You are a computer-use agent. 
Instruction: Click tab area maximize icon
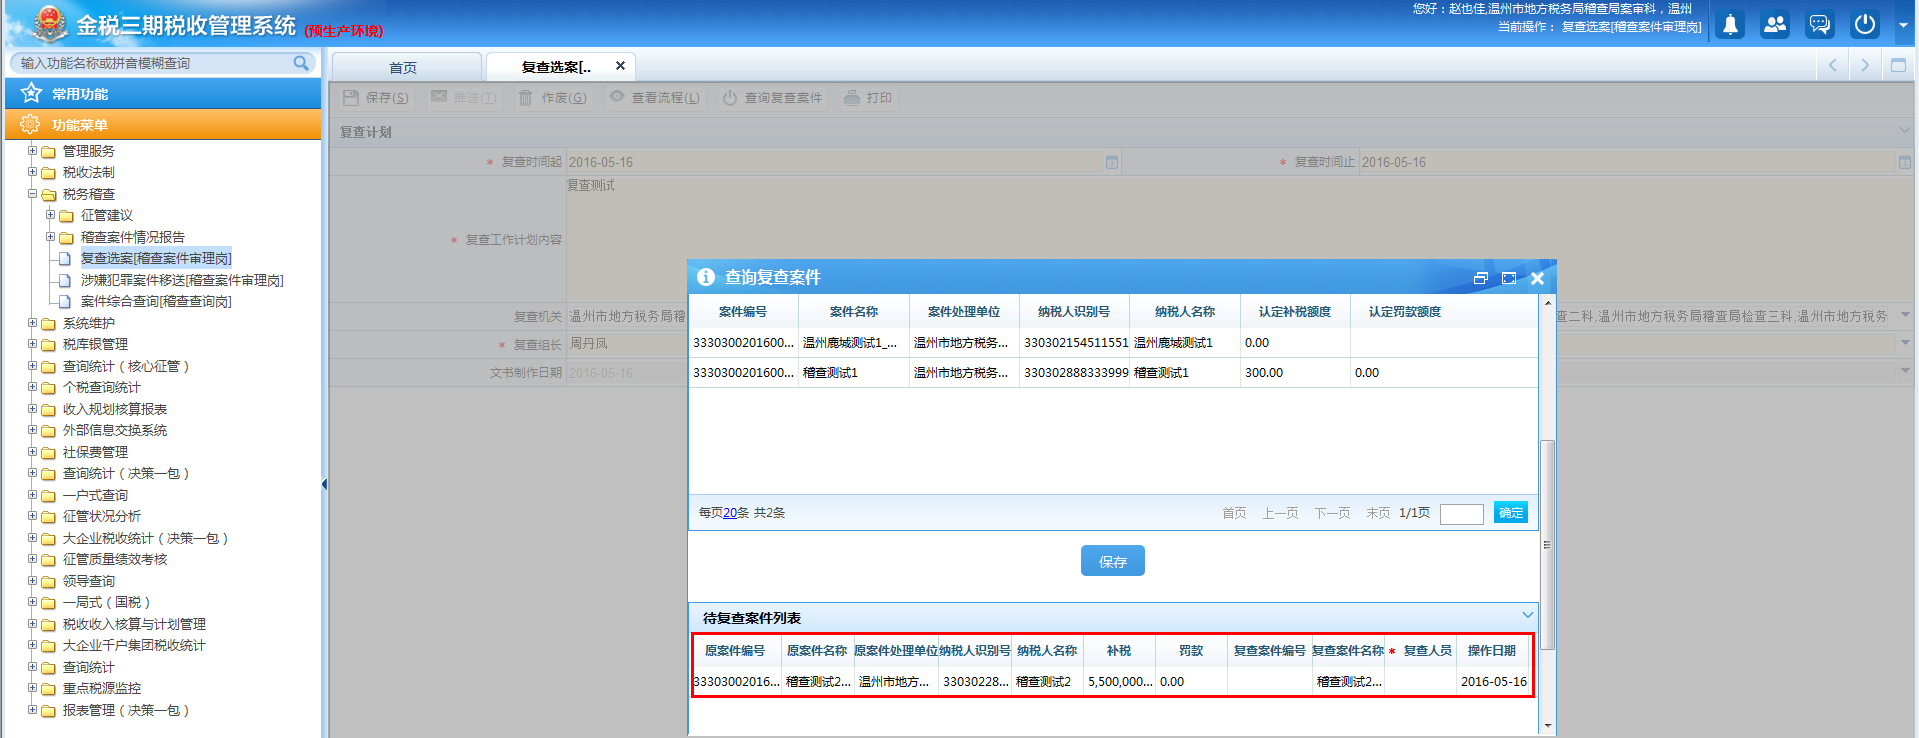coord(1898,65)
